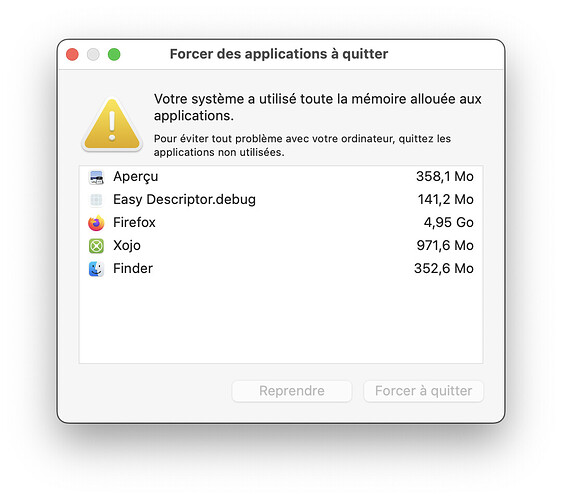Close the dialog with the red button
Viewport: 563px width, 500px height.
tap(72, 55)
